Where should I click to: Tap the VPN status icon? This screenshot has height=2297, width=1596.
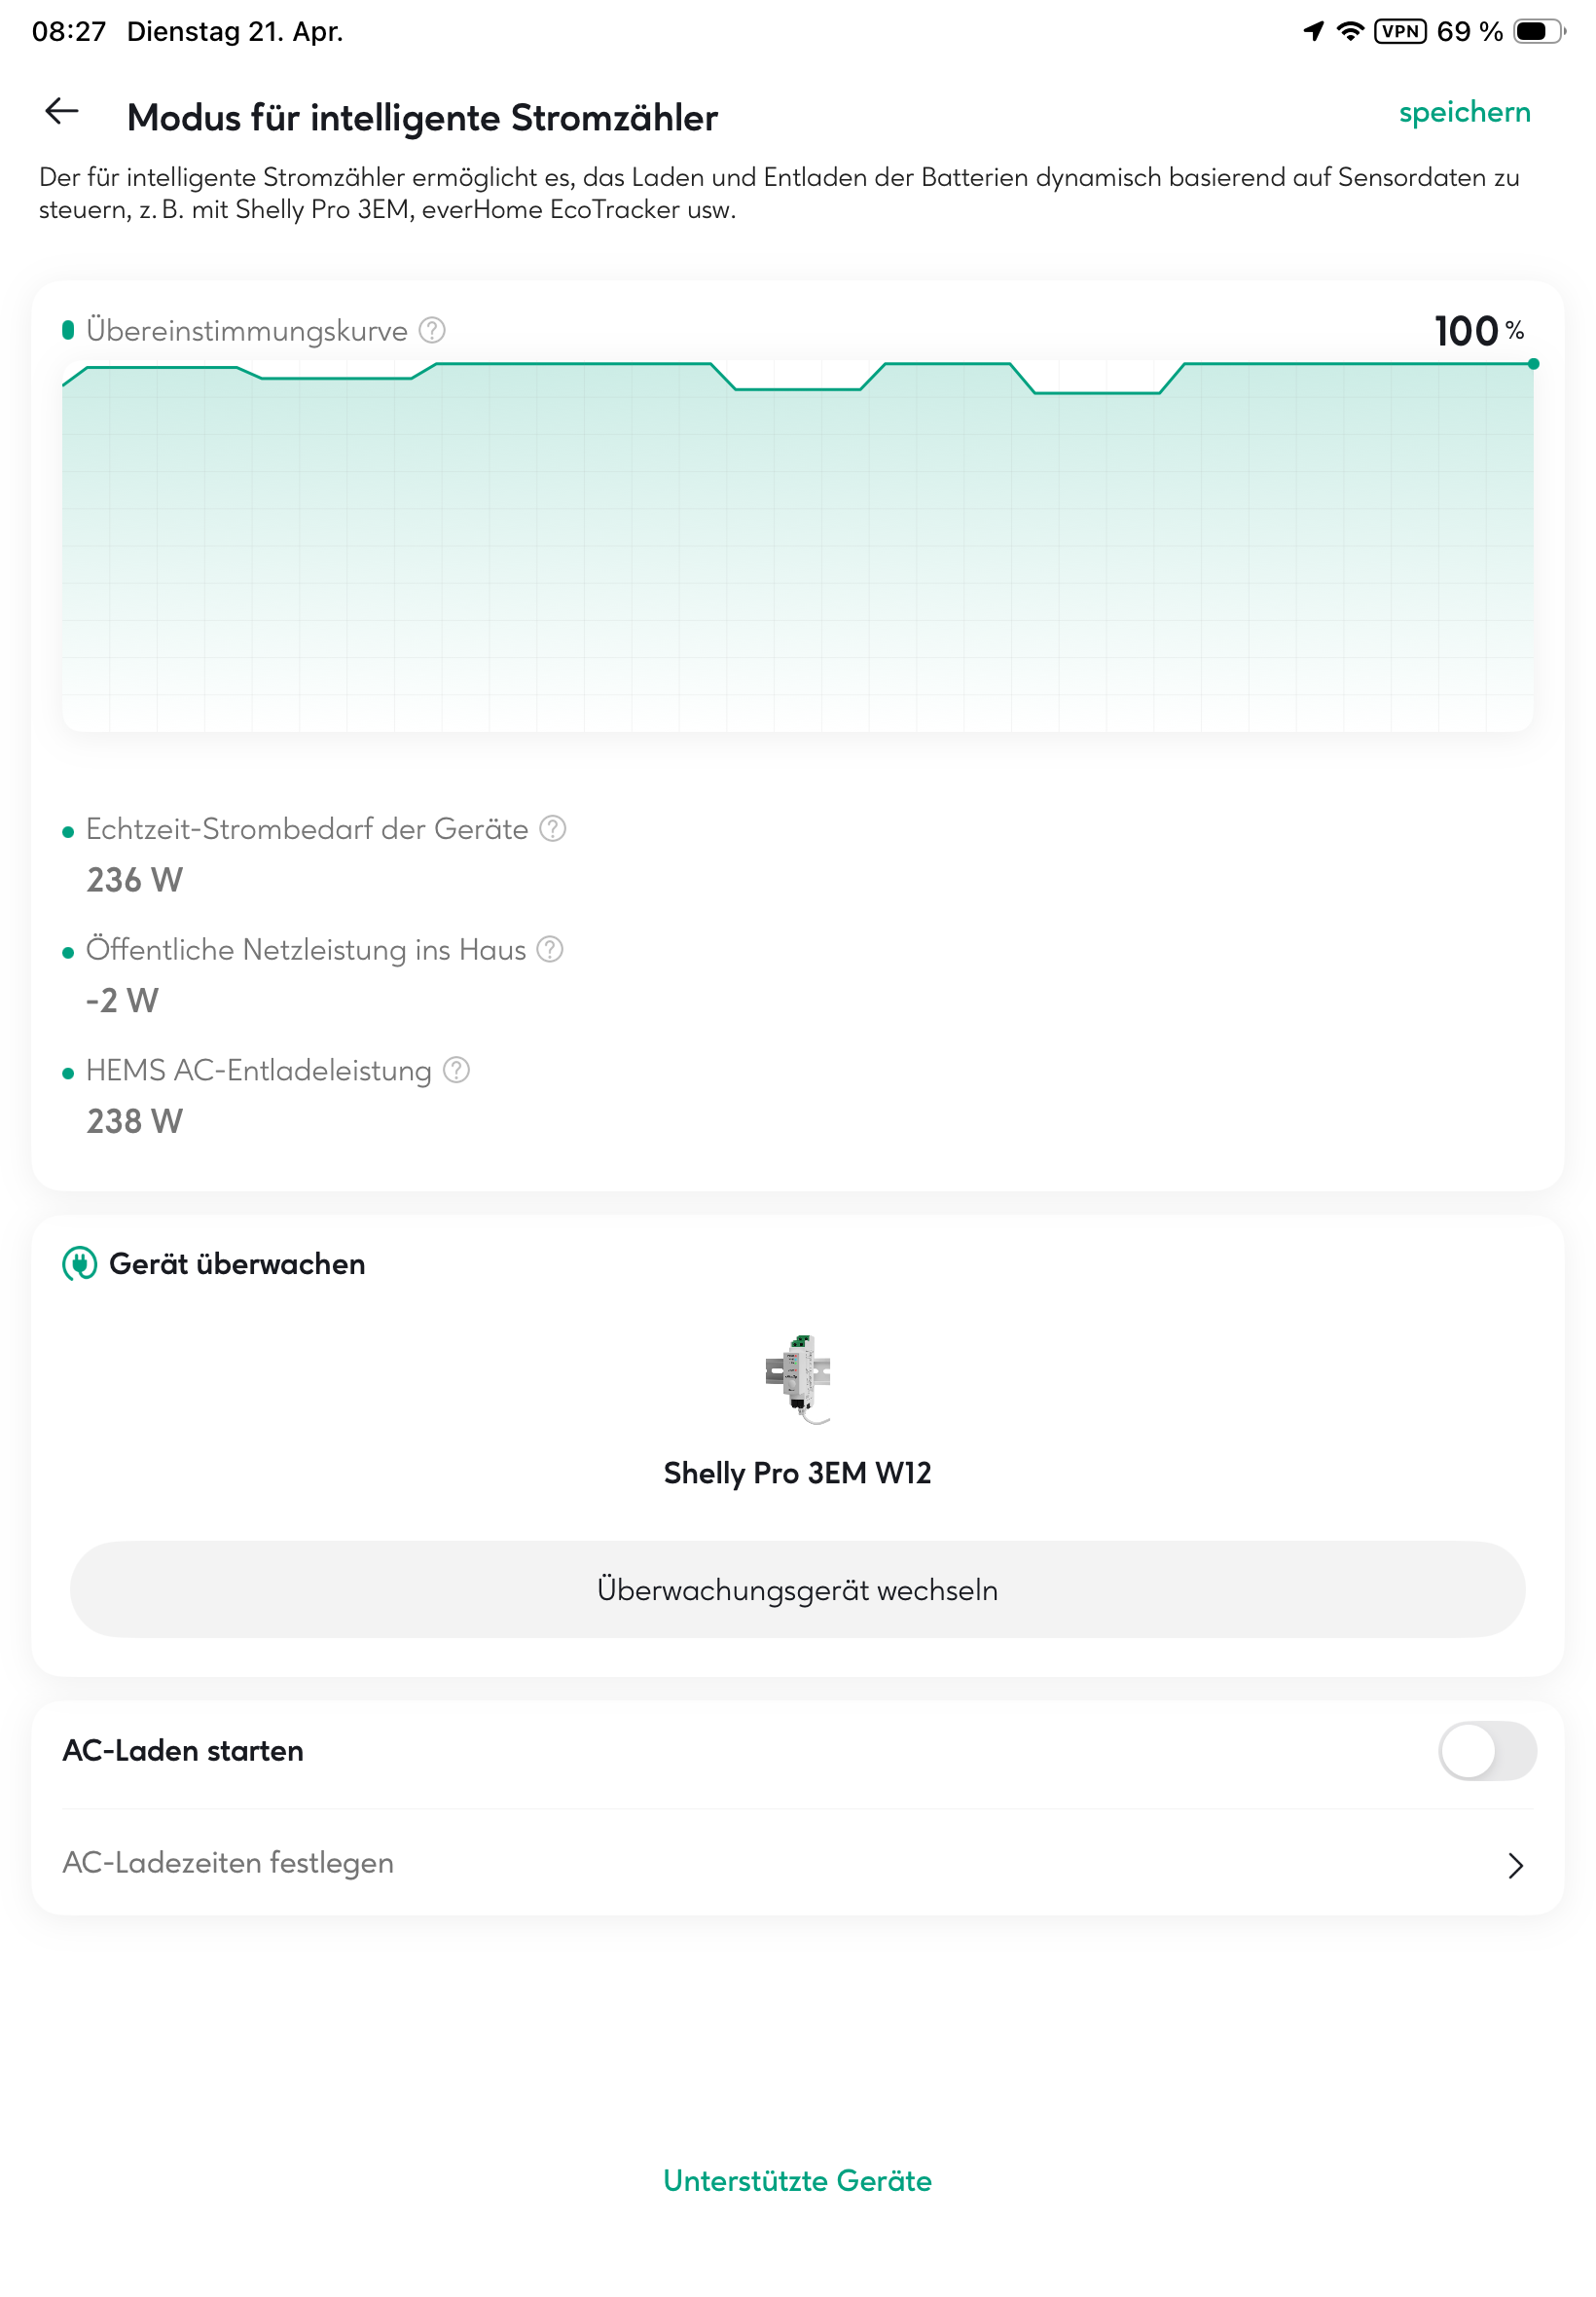(1399, 31)
